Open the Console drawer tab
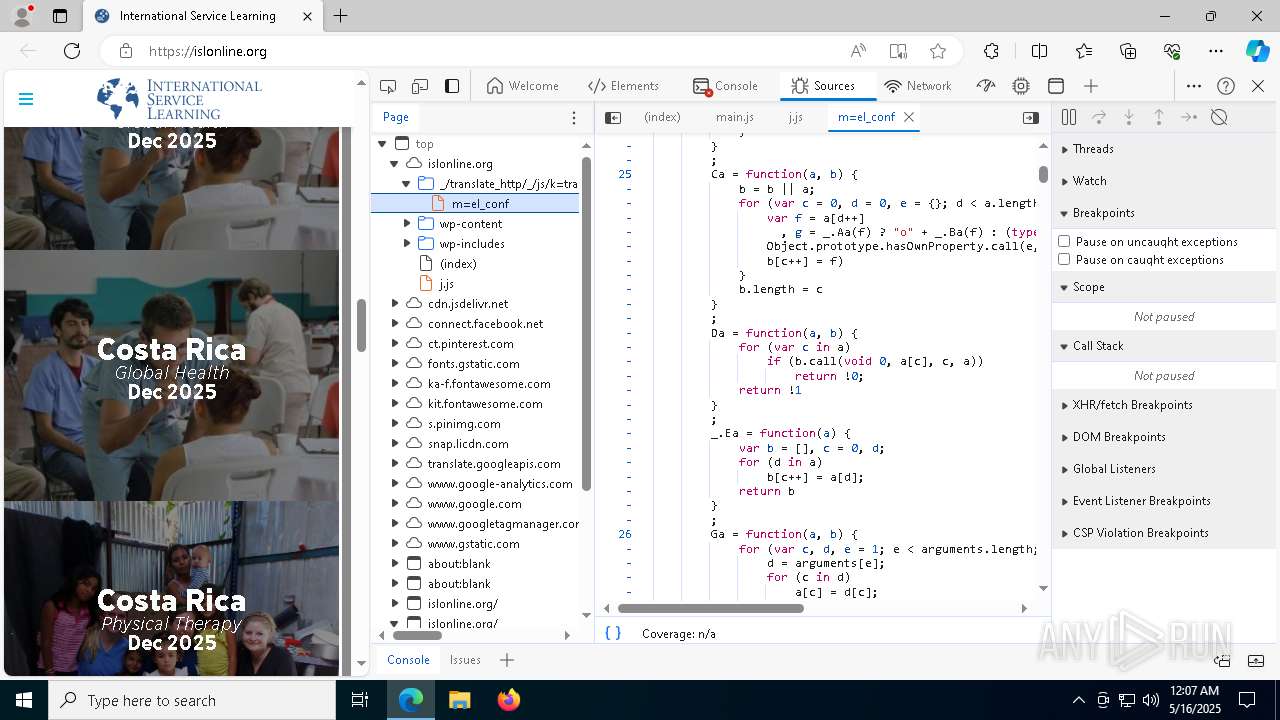The width and height of the screenshot is (1280, 720). click(x=408, y=660)
